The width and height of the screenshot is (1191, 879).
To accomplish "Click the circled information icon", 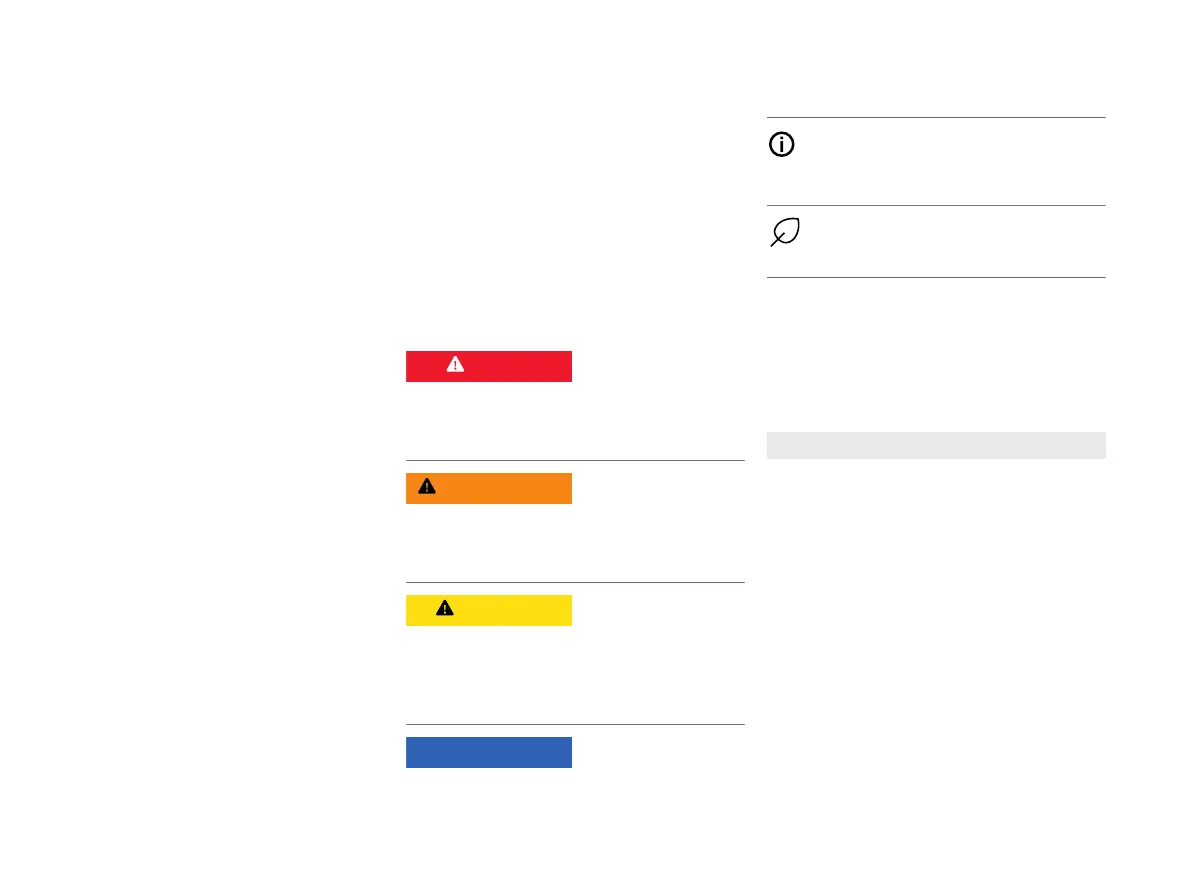I will (x=781, y=146).
